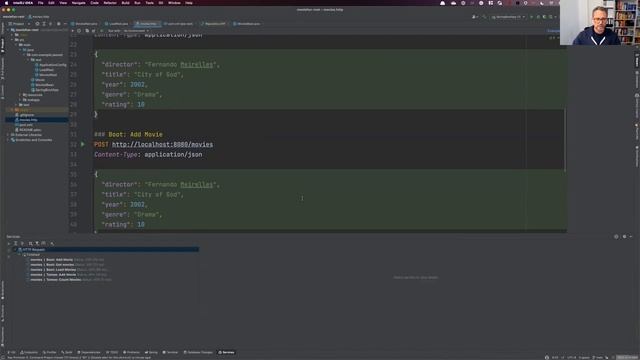Select 'movies | Boot: Get movies' result
Image resolution: width=640 pixels, height=360 pixels.
click(x=67, y=264)
